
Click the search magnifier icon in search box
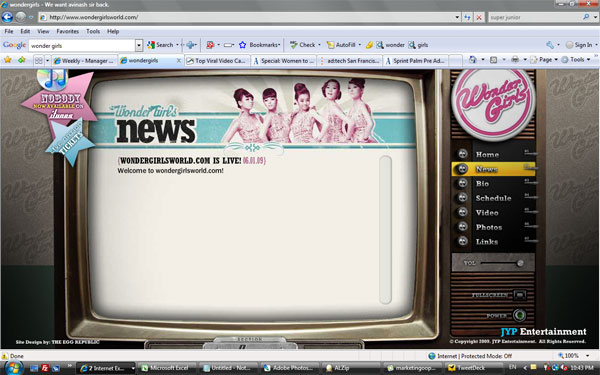coord(586,17)
